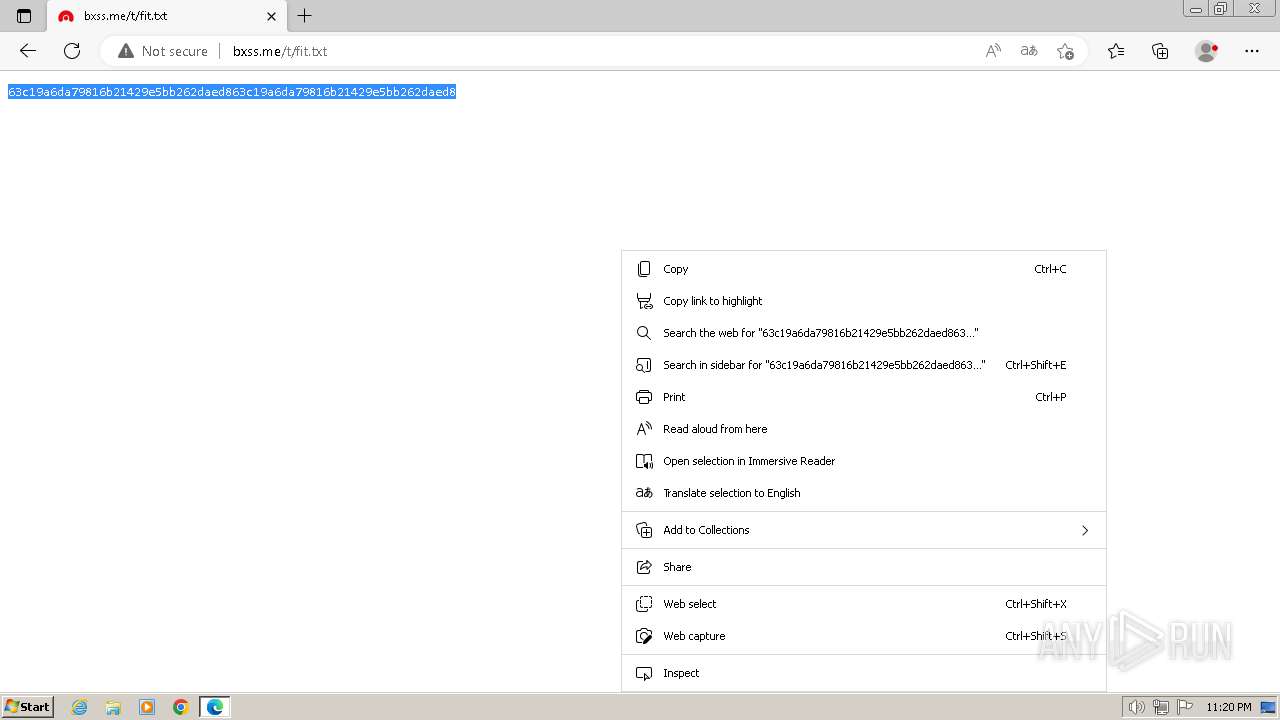Click the highlighted hash text
1280x720 pixels.
tap(232, 92)
